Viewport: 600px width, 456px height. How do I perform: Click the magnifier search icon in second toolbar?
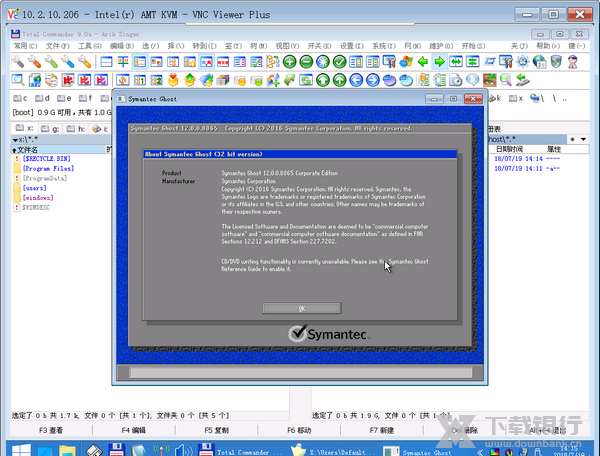(x=18, y=80)
